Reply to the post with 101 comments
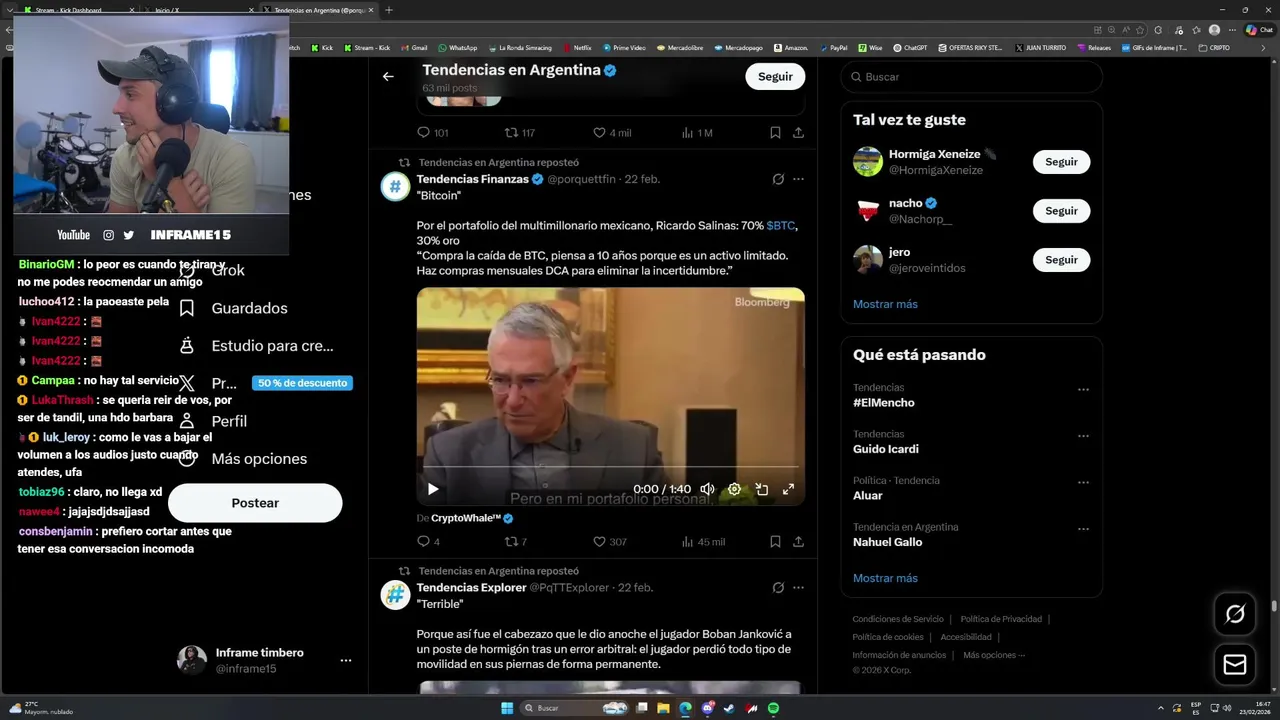Screen dimensions: 1280x720 coord(432,132)
